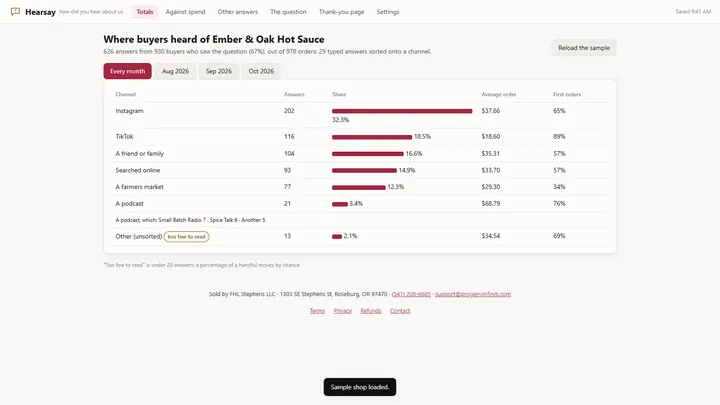The height and width of the screenshot is (405, 720).
Task: Open the Privacy link
Action: pyautogui.click(x=343, y=311)
